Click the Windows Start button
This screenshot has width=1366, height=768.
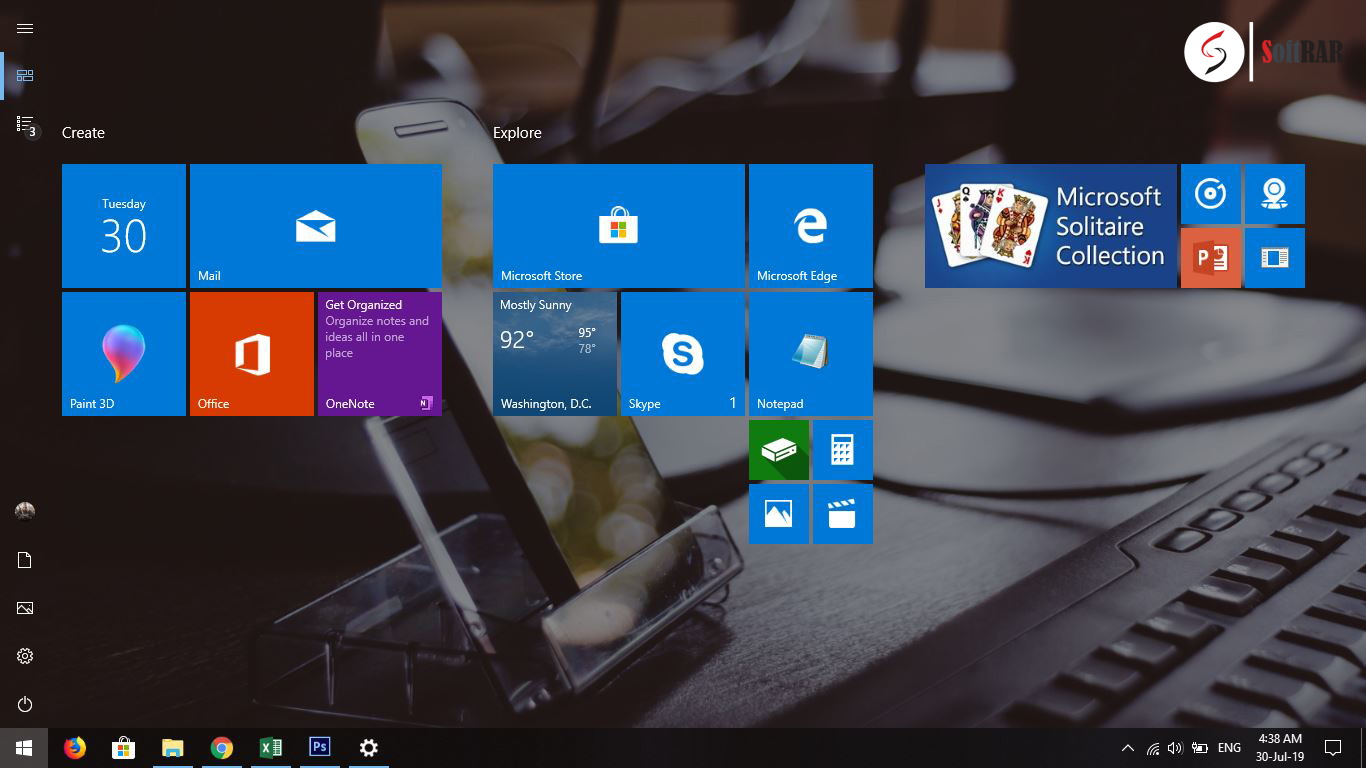click(24, 748)
